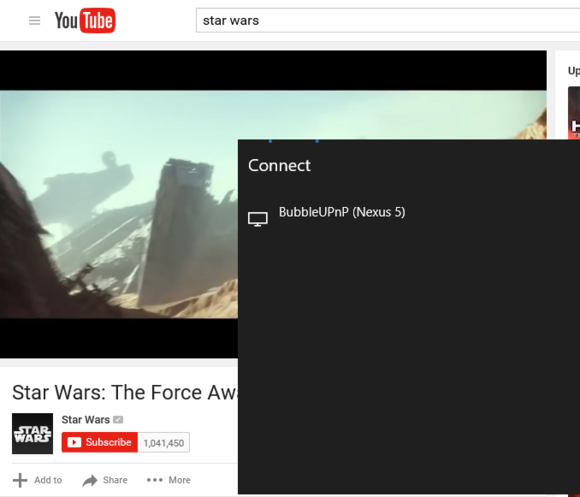Click the Connect panel heading
This screenshot has width=580, height=497.
click(x=279, y=165)
